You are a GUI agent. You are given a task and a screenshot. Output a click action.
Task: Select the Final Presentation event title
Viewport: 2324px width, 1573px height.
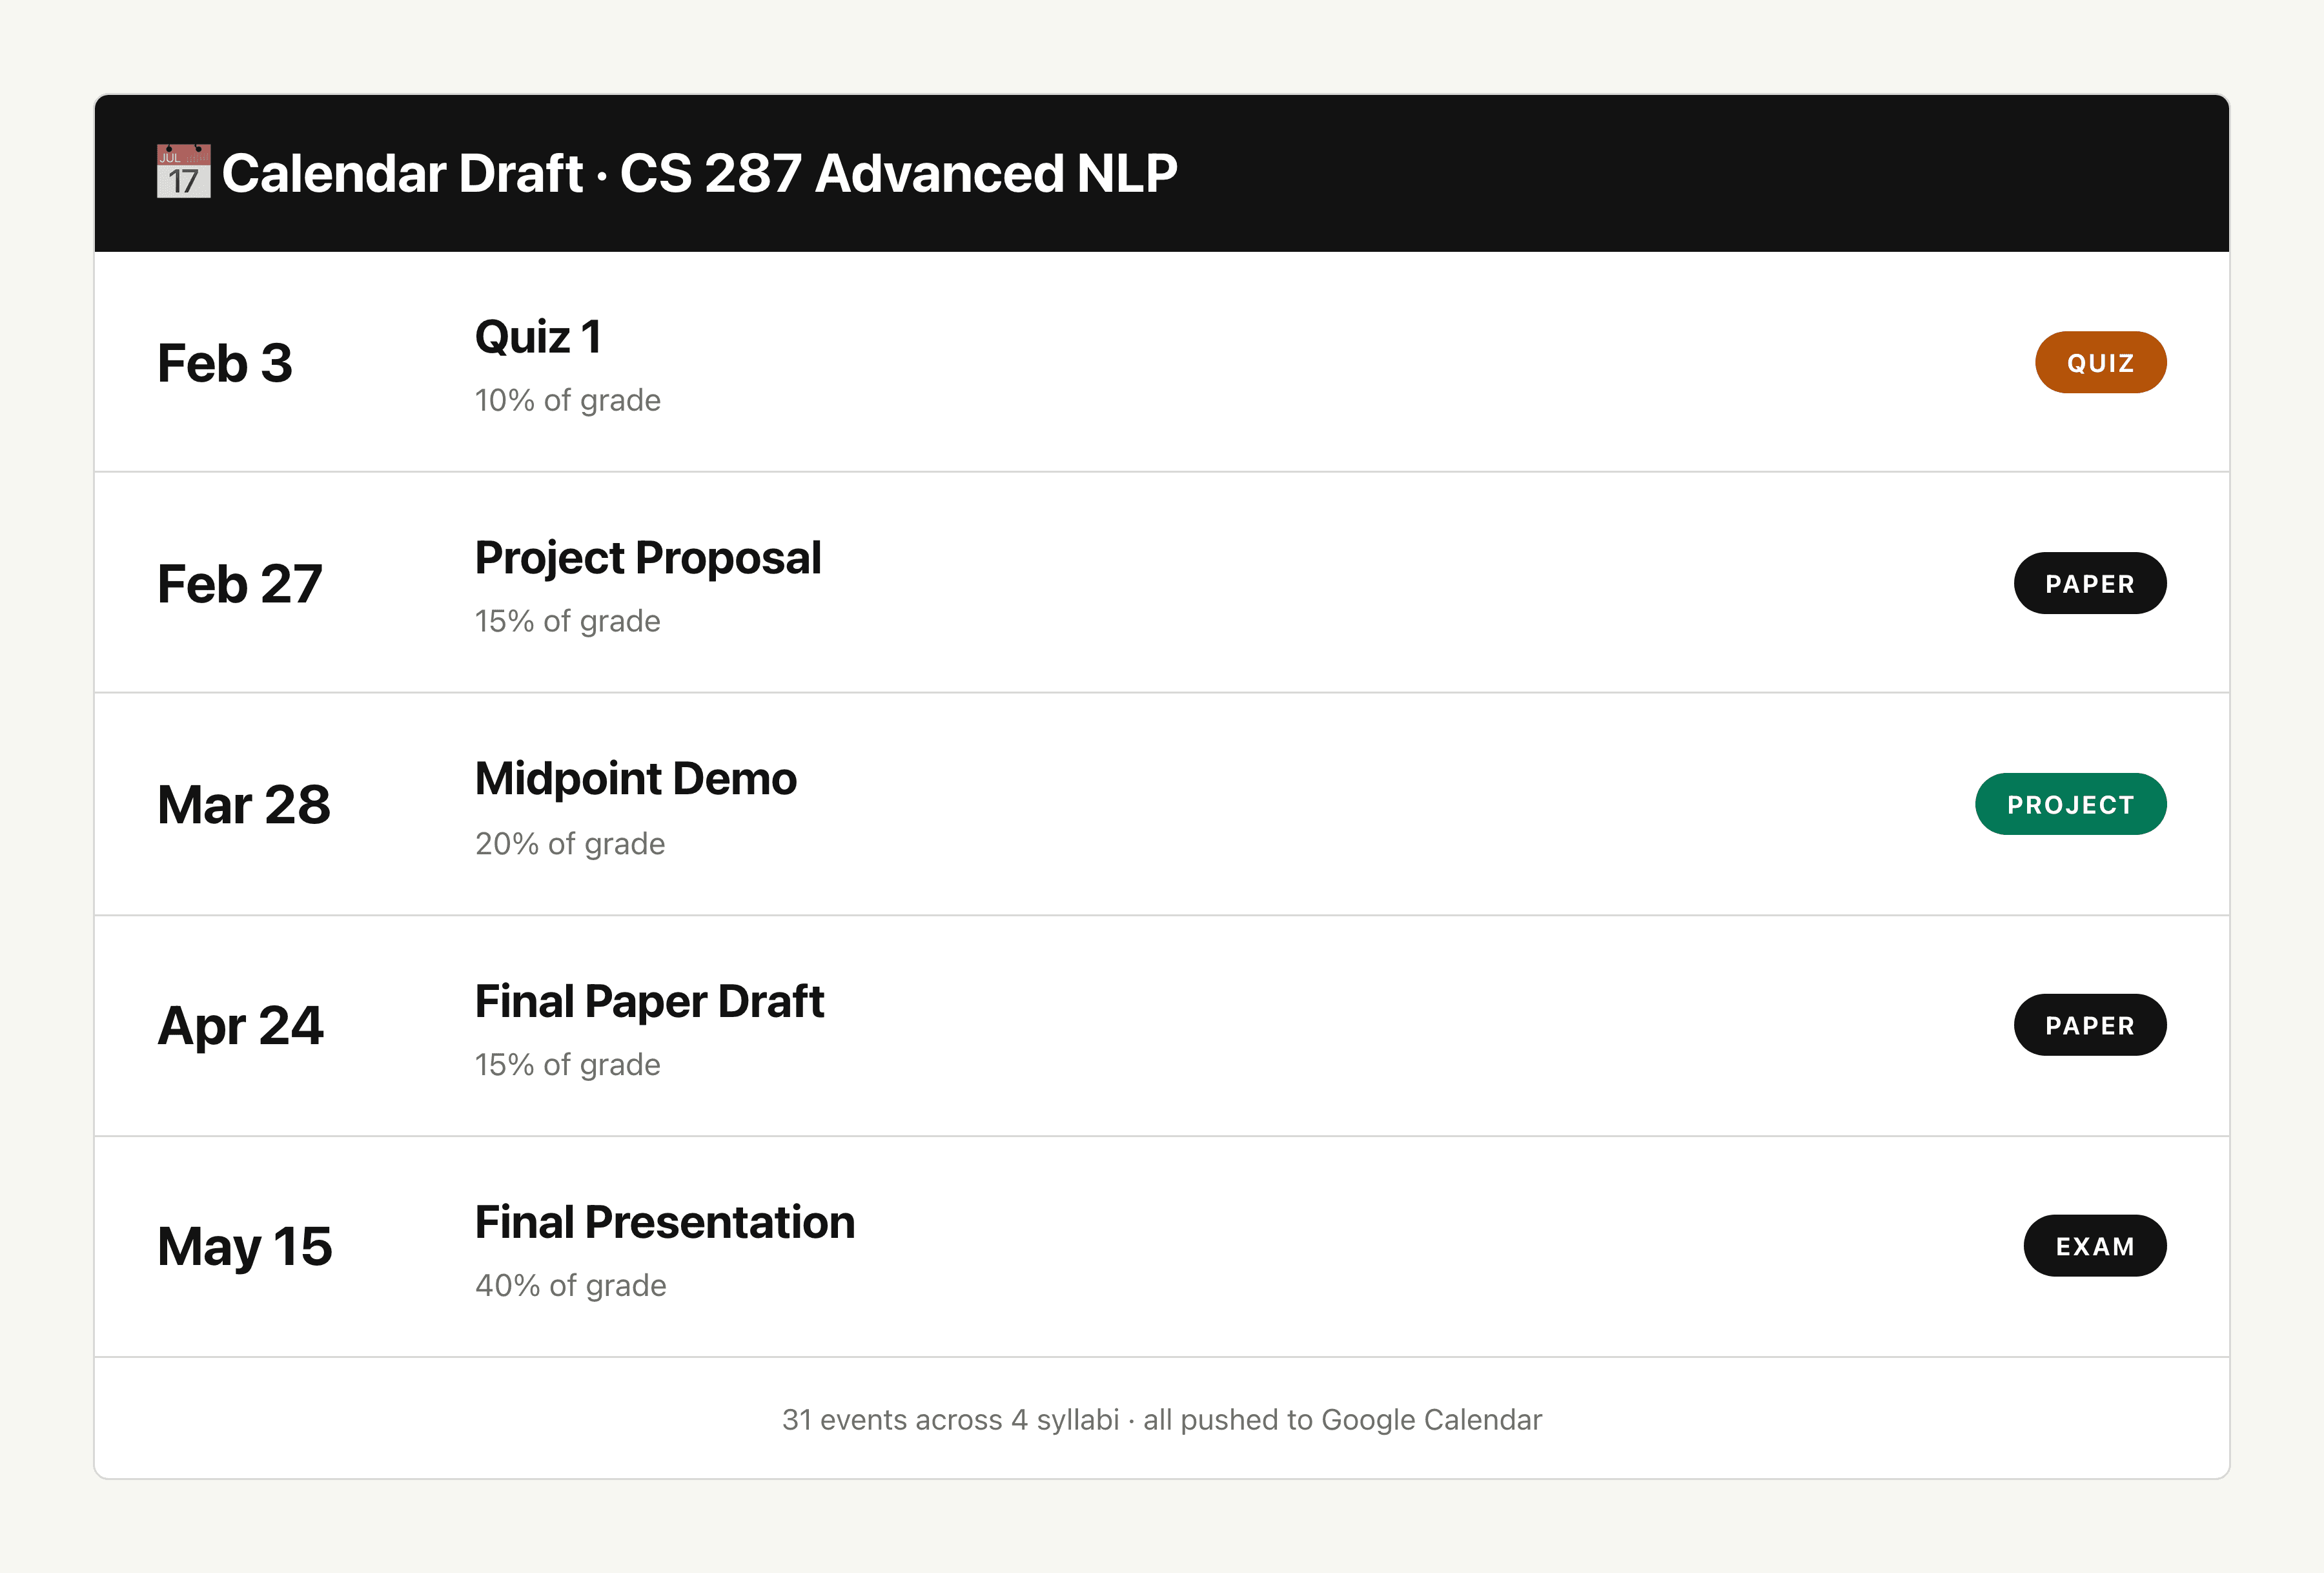[665, 1222]
